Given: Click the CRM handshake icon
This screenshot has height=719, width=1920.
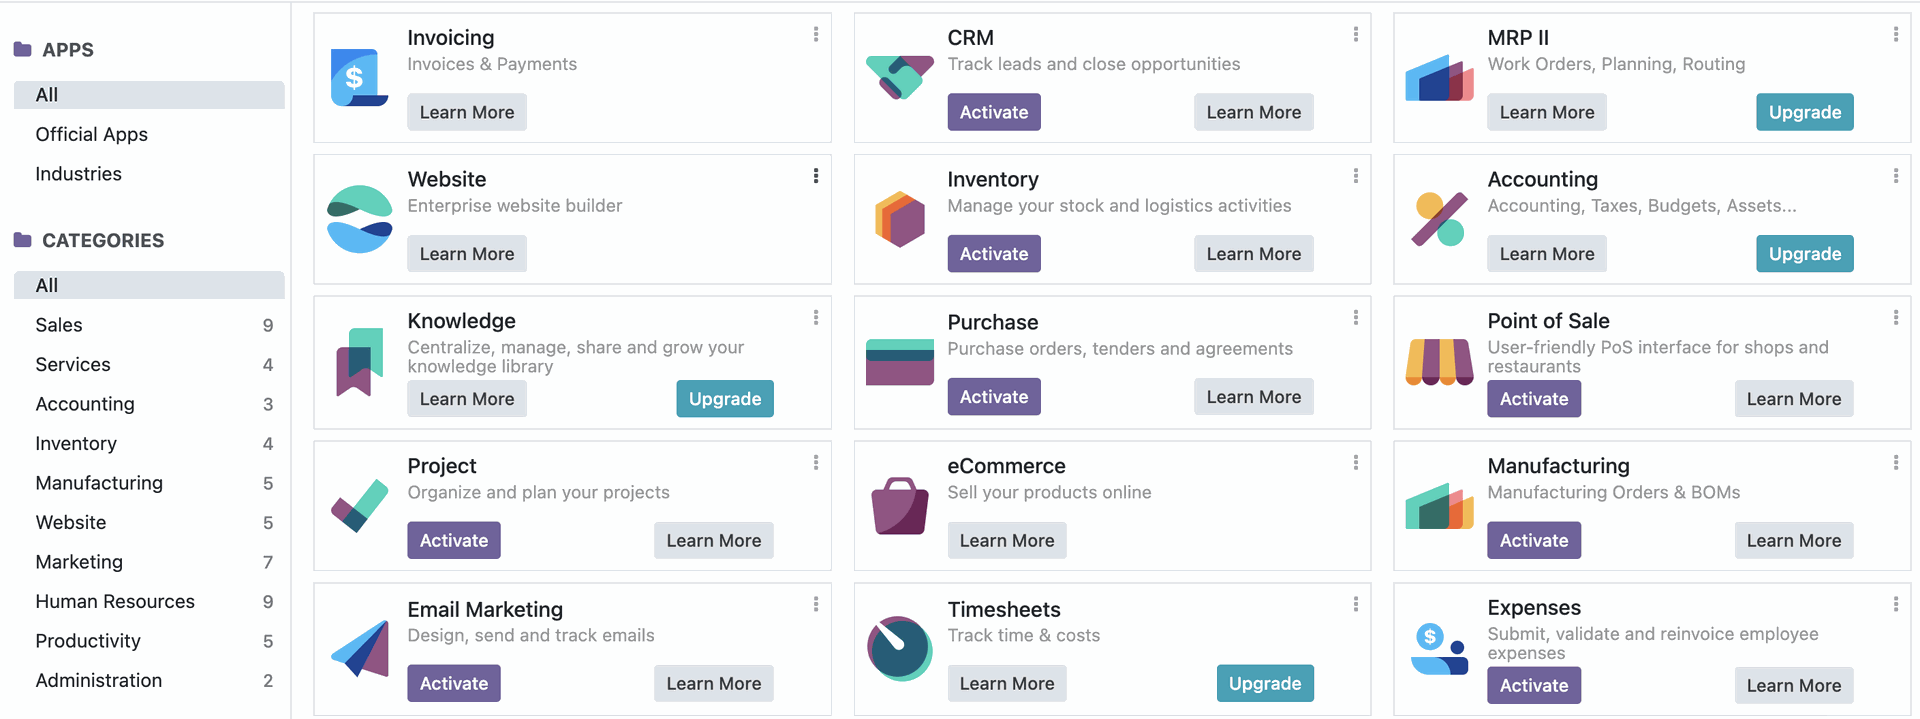Looking at the screenshot, I should click(899, 78).
